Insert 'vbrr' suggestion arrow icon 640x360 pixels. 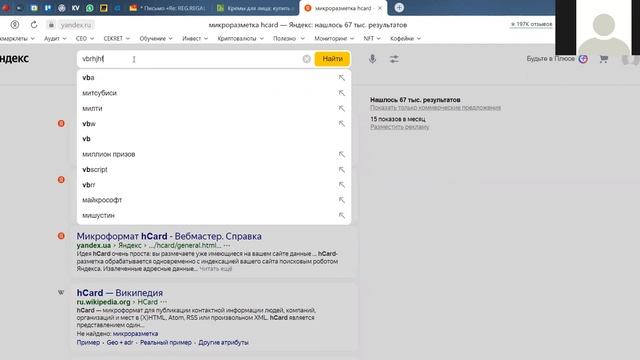click(x=342, y=185)
